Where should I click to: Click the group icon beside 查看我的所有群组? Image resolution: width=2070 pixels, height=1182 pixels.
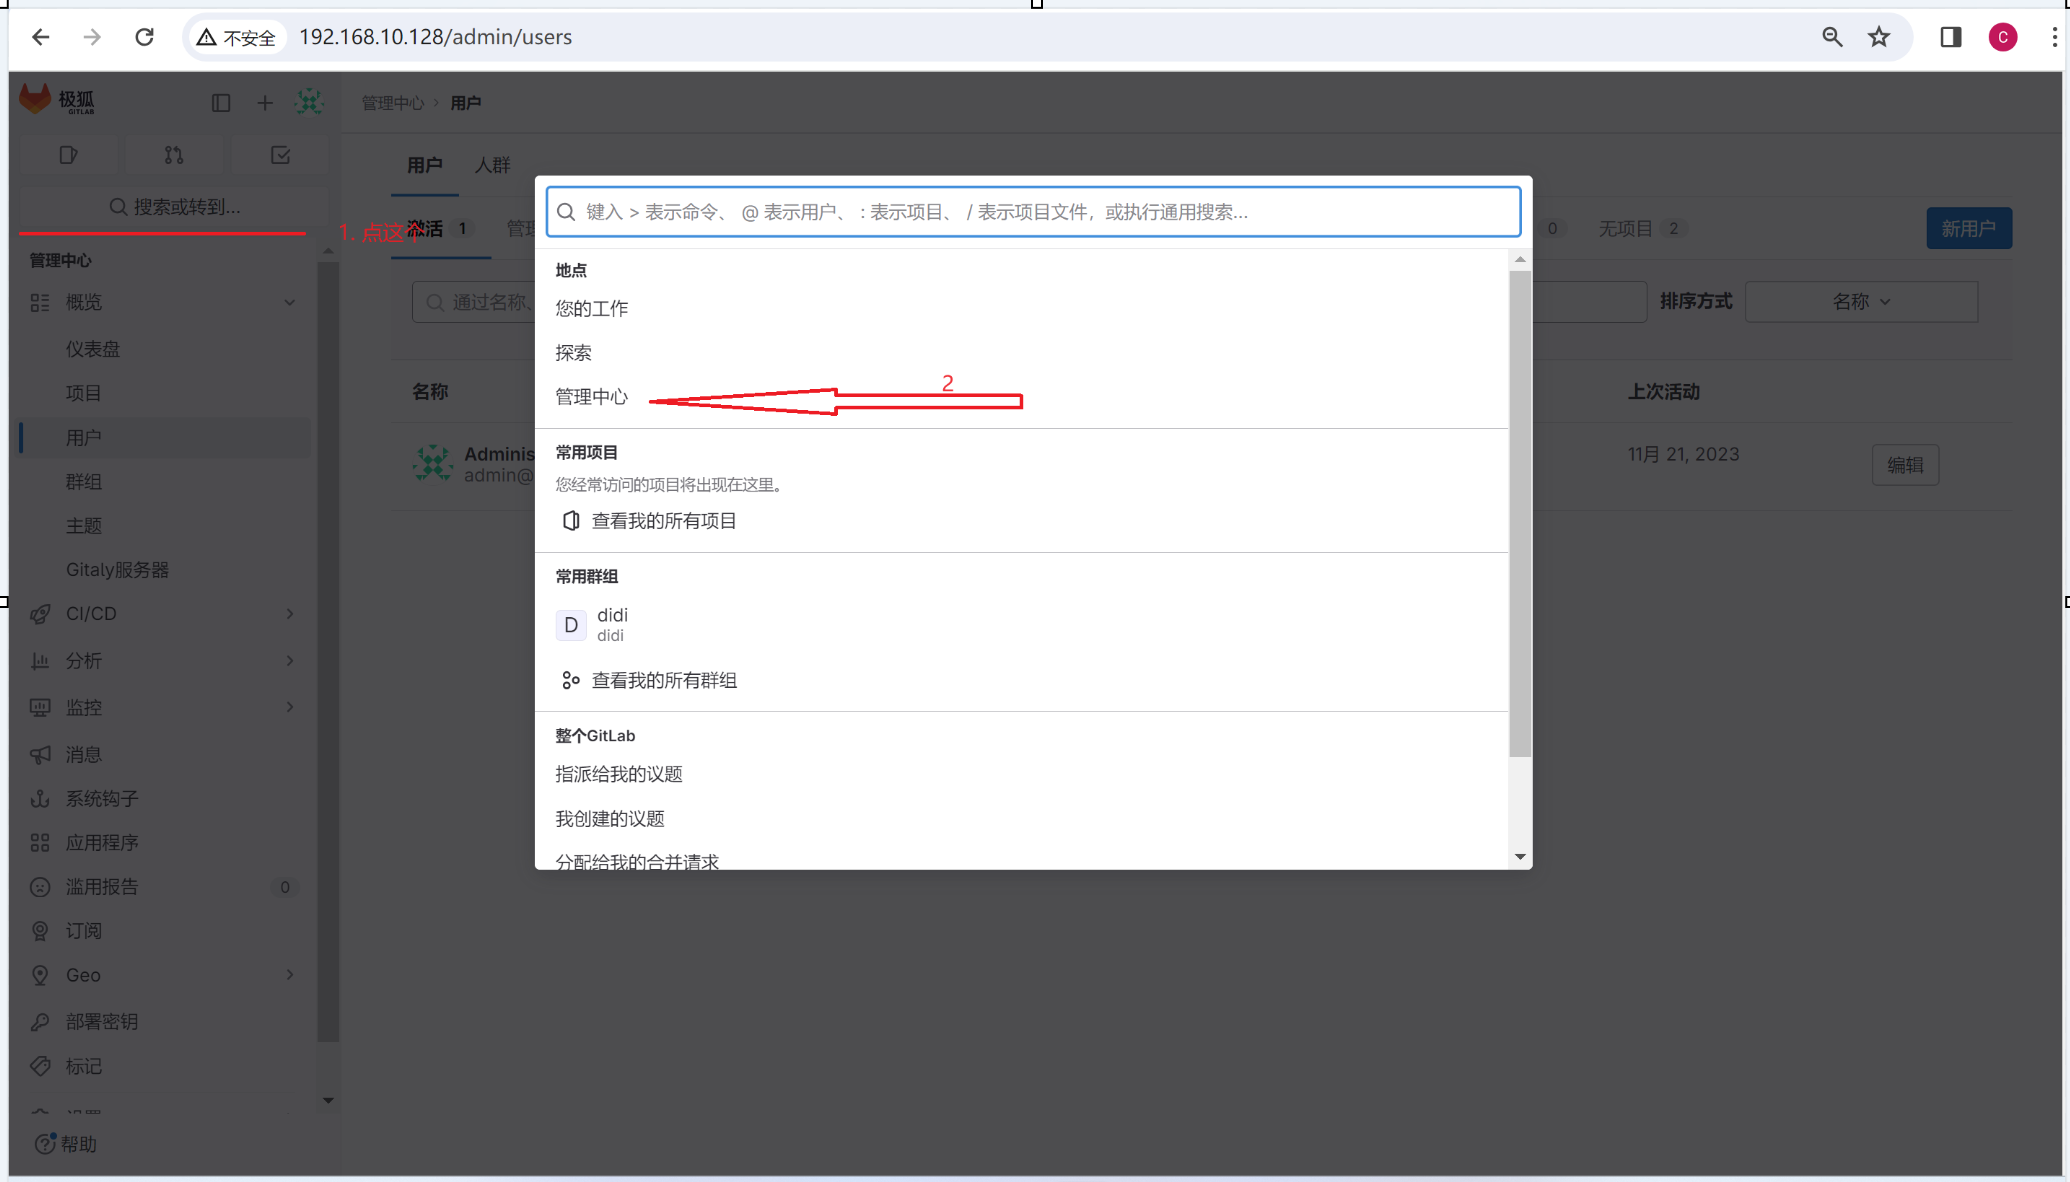point(571,681)
